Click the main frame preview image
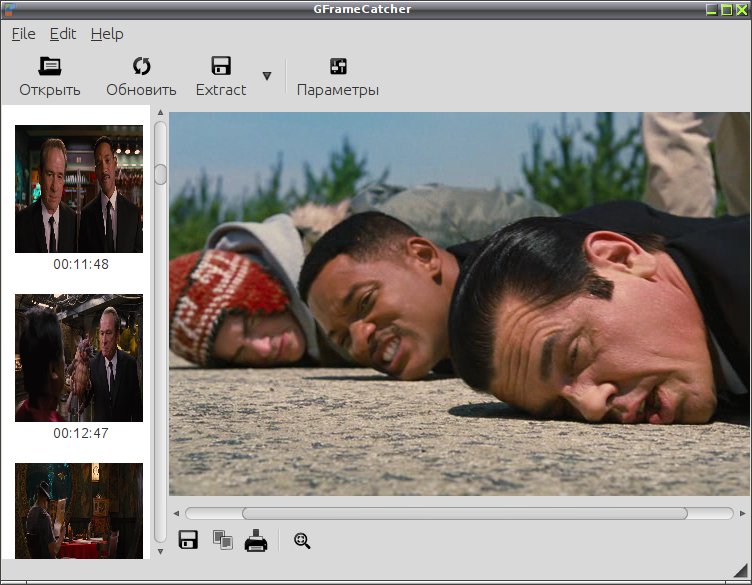 (x=459, y=304)
